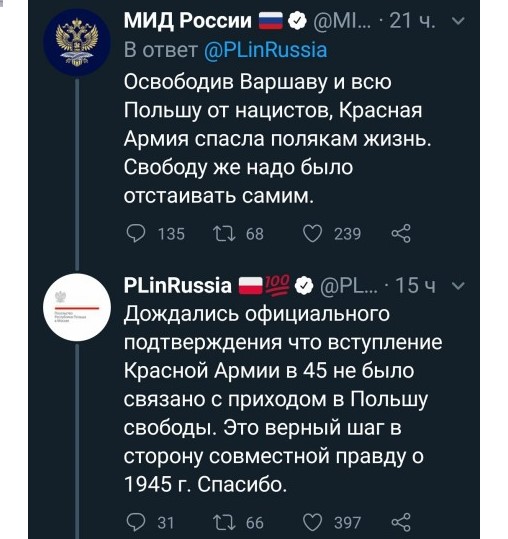Open tweet text starting with Освободив Варшаву

point(277,139)
